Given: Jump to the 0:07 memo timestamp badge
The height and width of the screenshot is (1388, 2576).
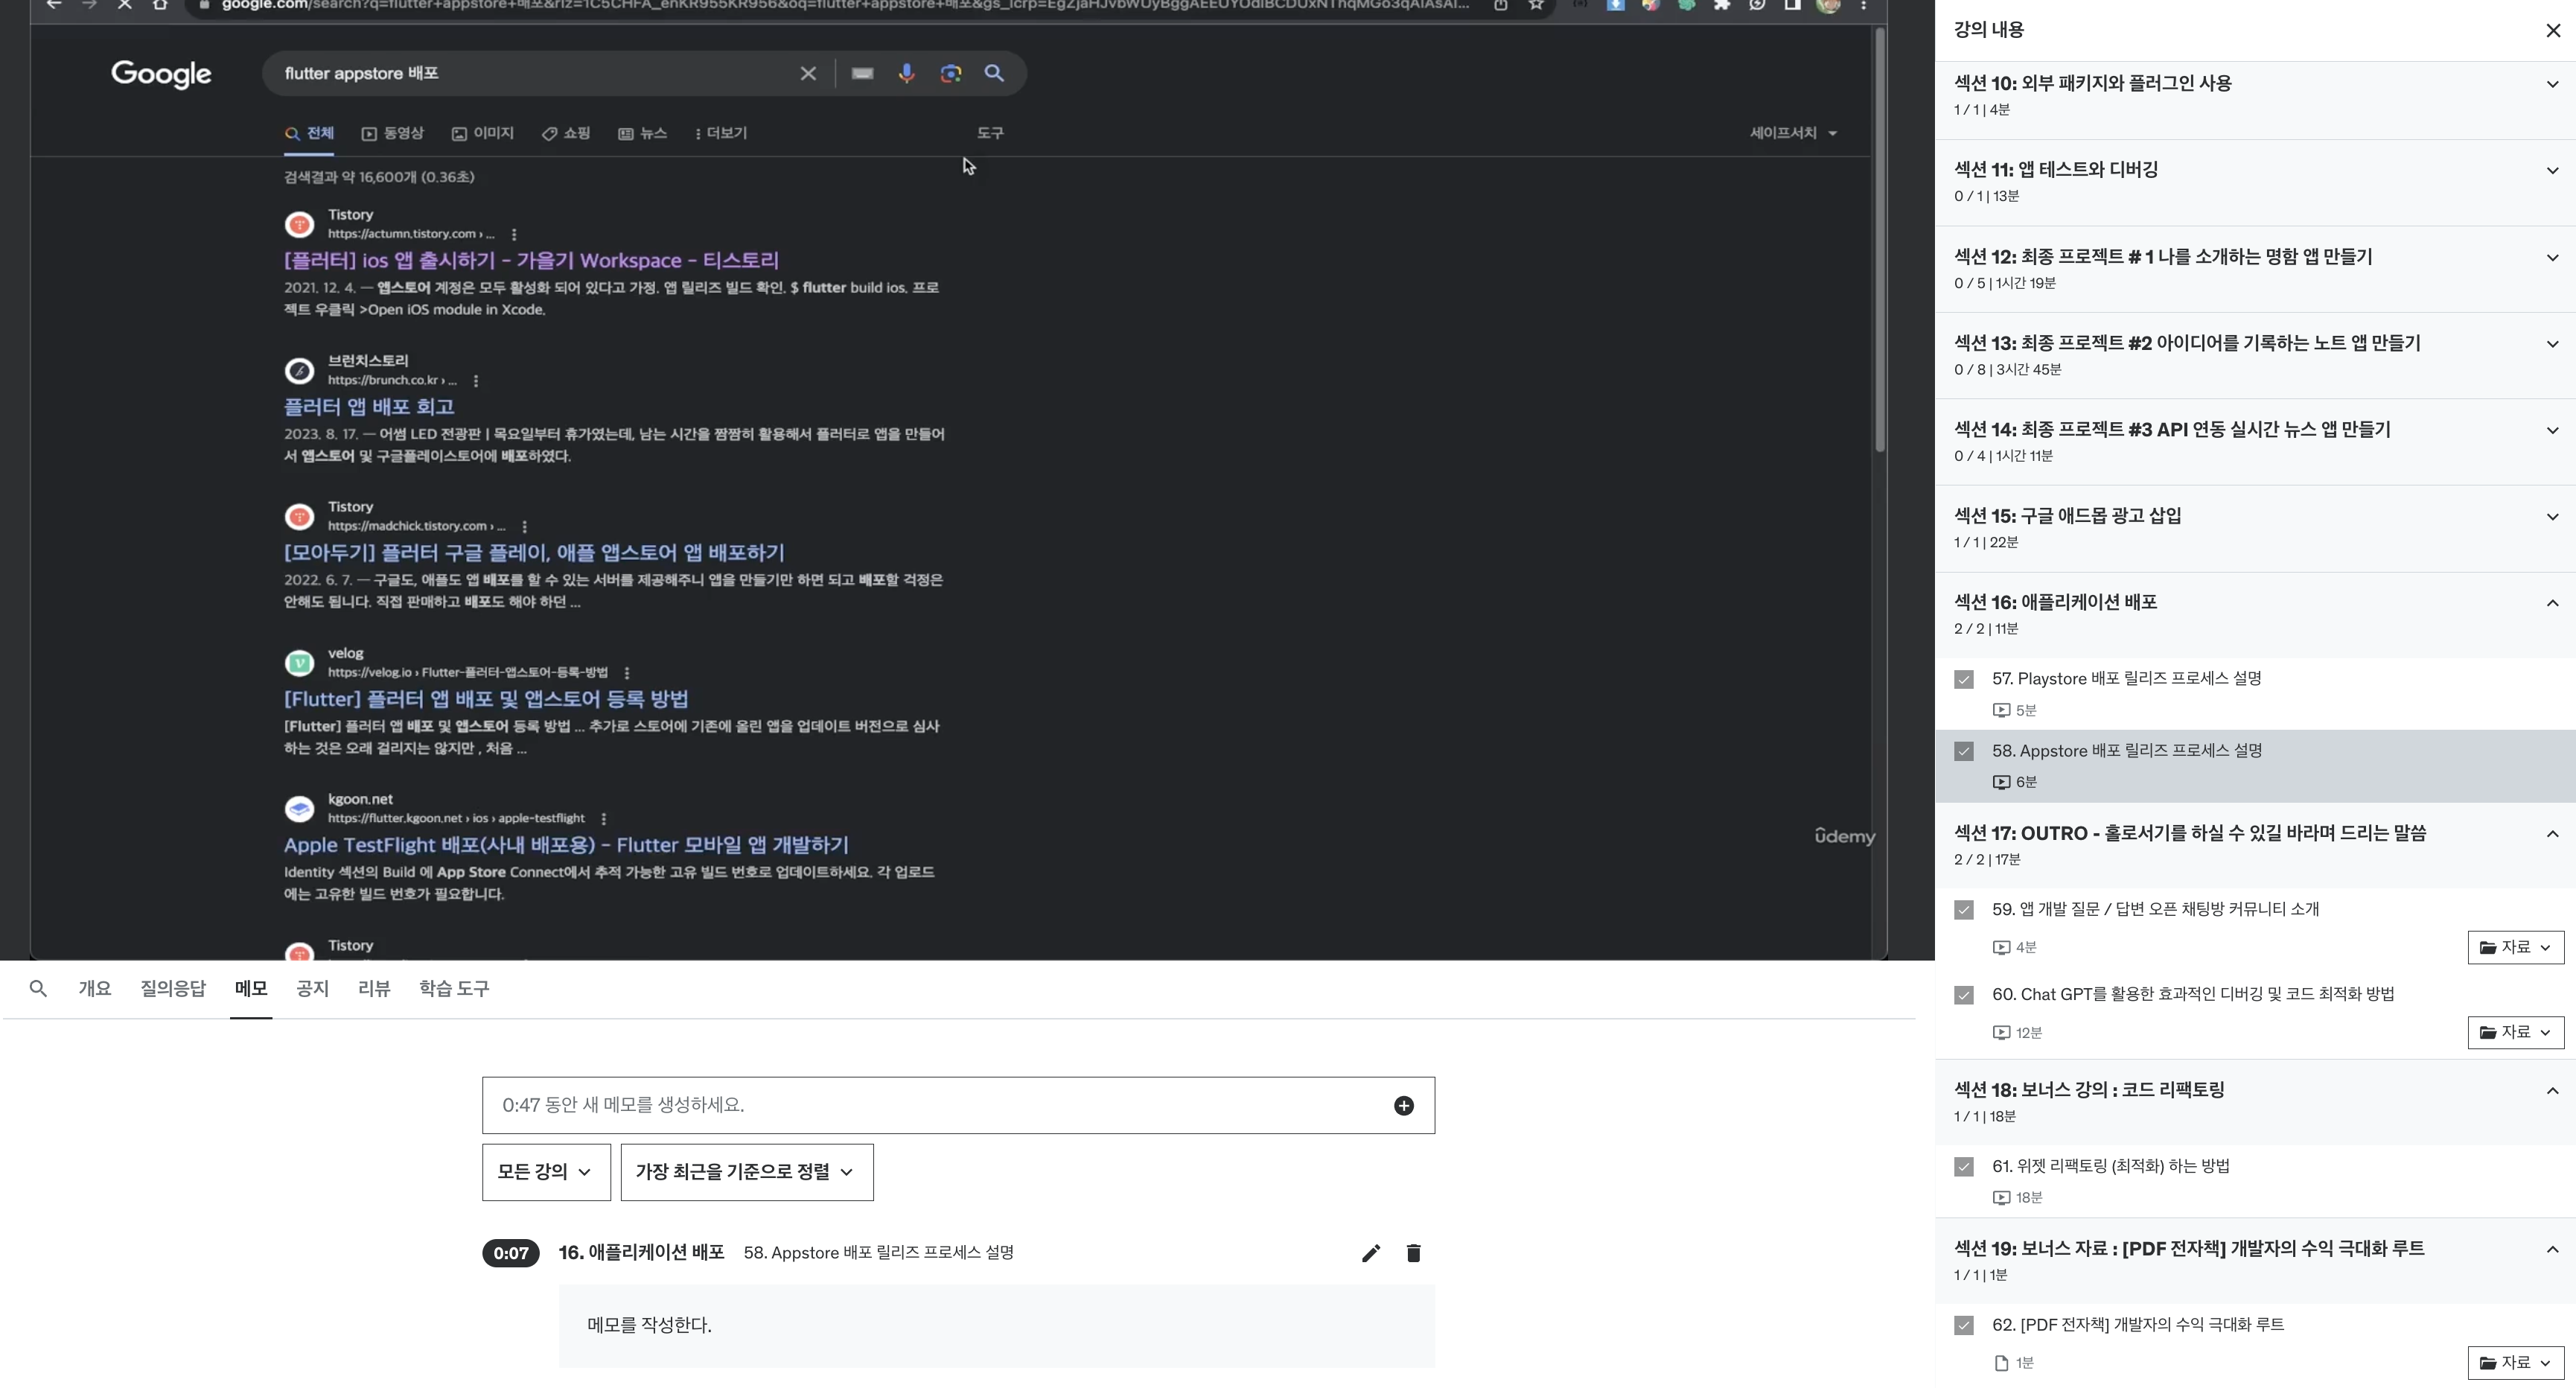Looking at the screenshot, I should point(511,1254).
